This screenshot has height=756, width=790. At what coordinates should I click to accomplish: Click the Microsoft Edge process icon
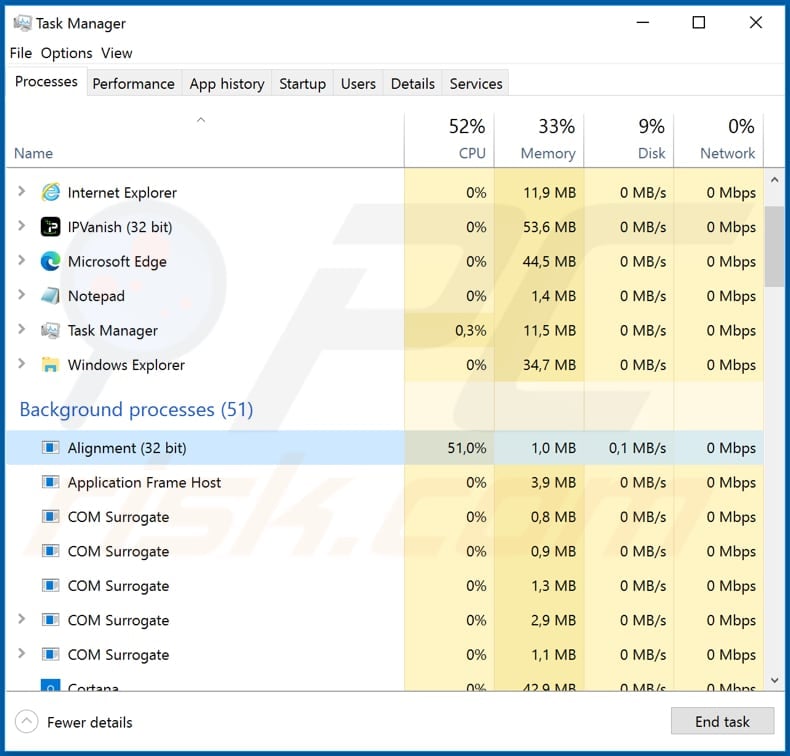(x=50, y=261)
